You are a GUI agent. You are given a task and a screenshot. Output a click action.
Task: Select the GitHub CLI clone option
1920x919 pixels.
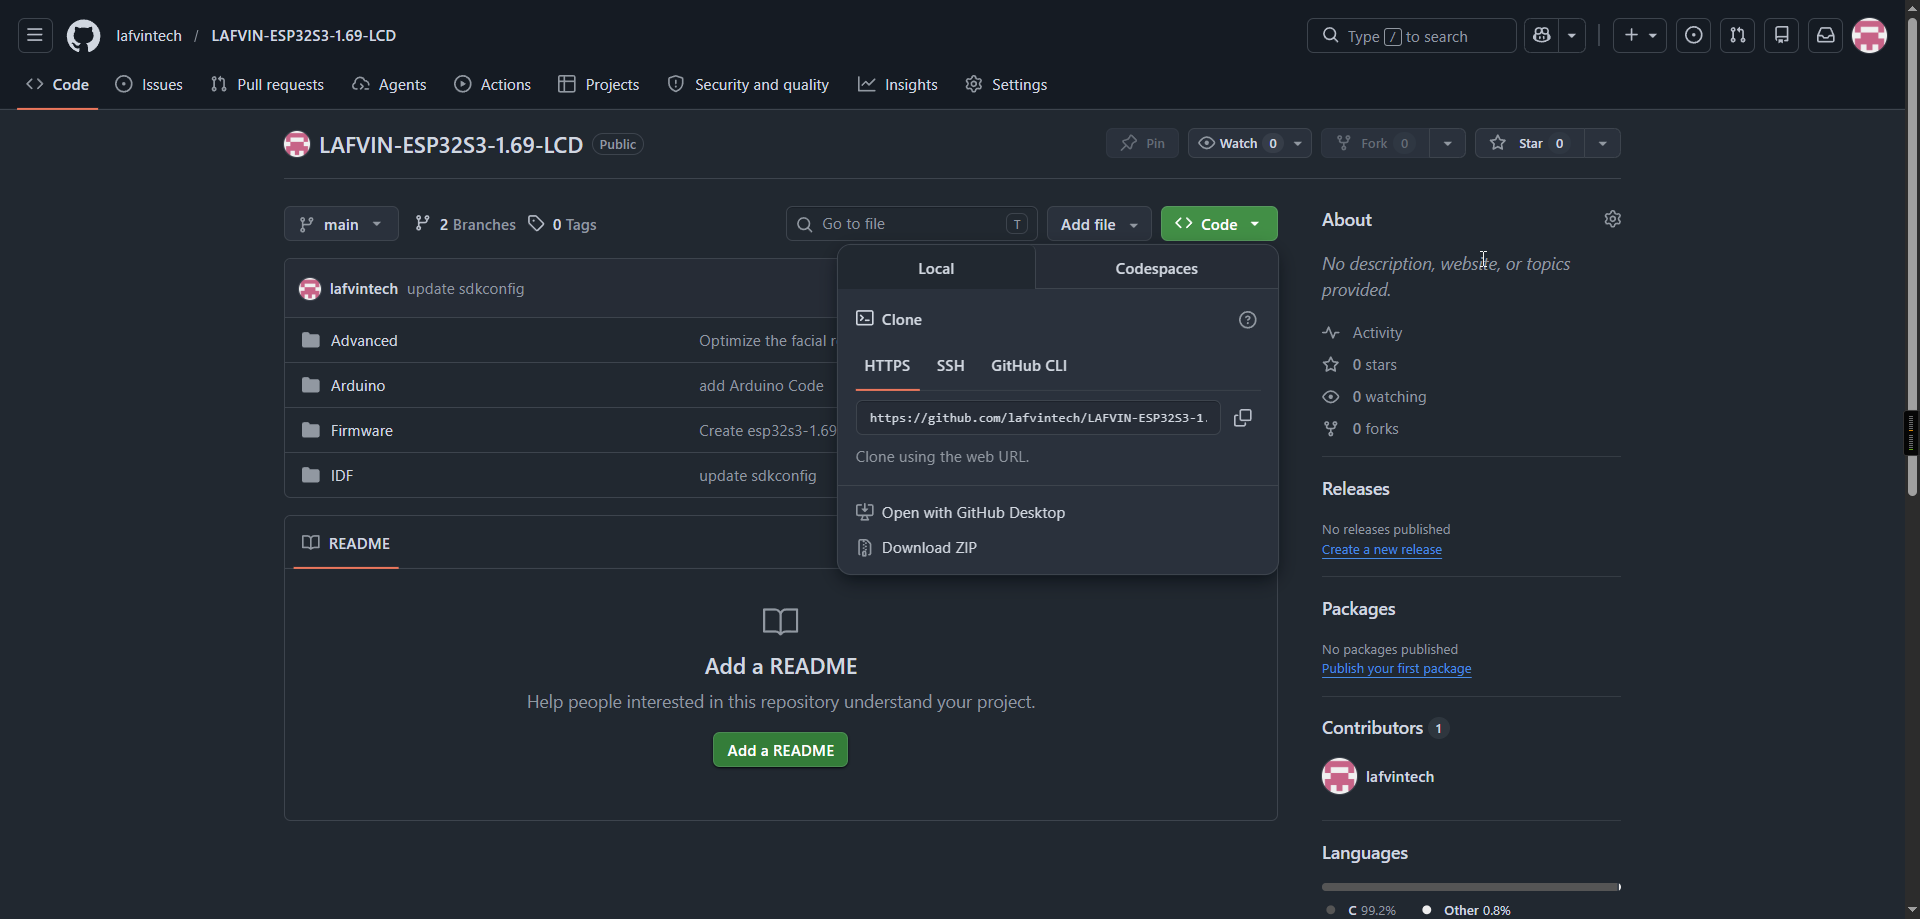[1029, 366]
